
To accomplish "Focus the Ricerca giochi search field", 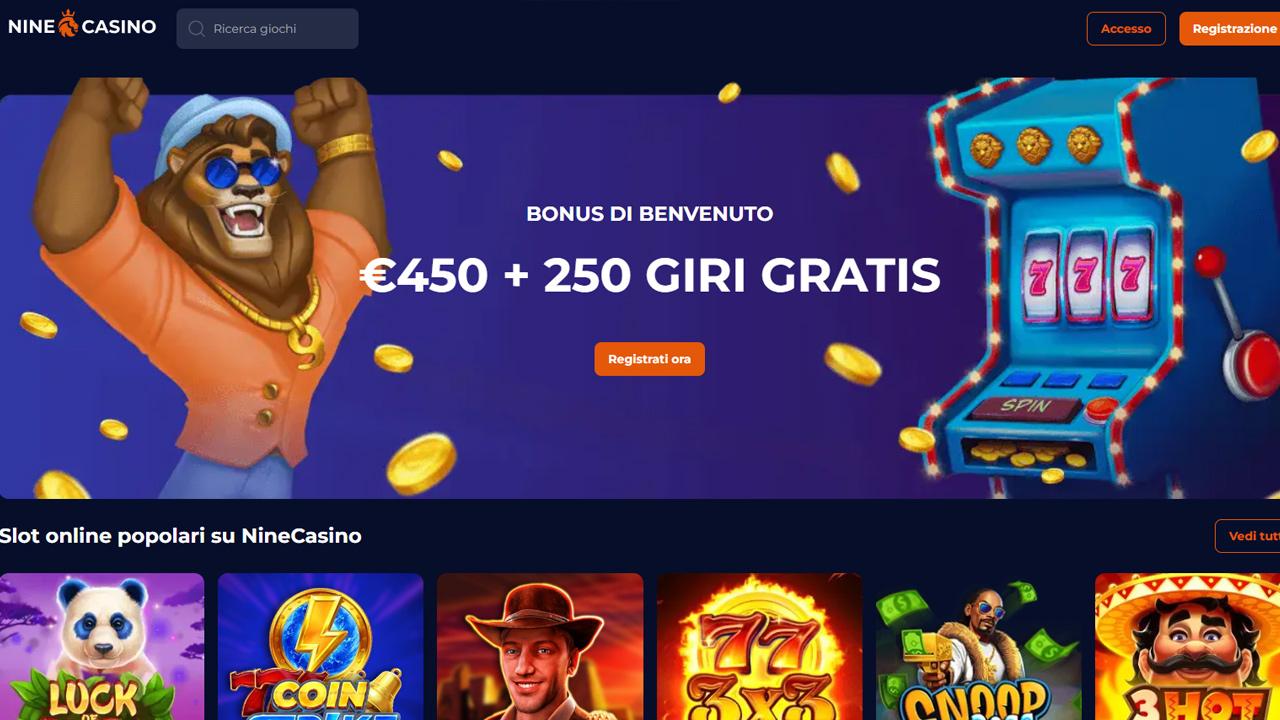I will (x=267, y=29).
